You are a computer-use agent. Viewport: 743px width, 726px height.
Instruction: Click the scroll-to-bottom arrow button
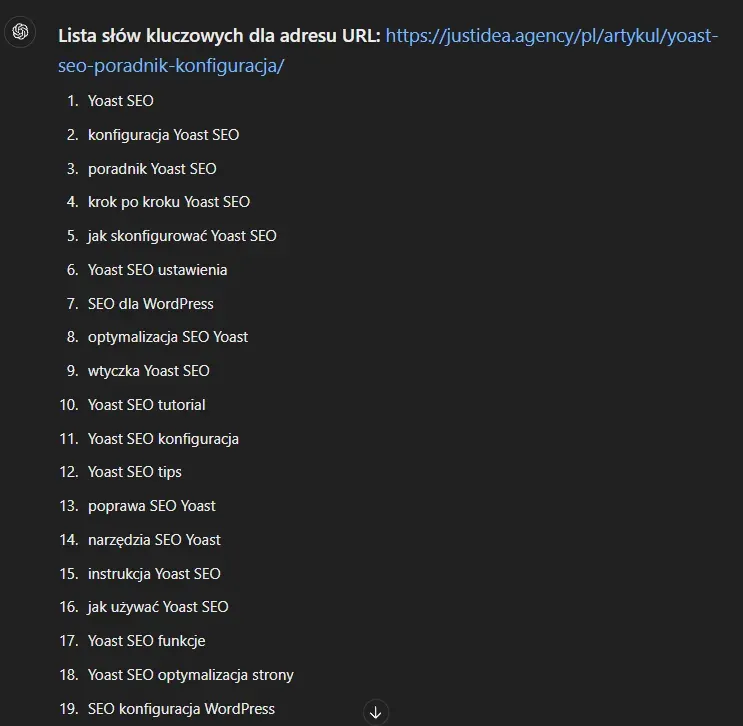pos(376,712)
